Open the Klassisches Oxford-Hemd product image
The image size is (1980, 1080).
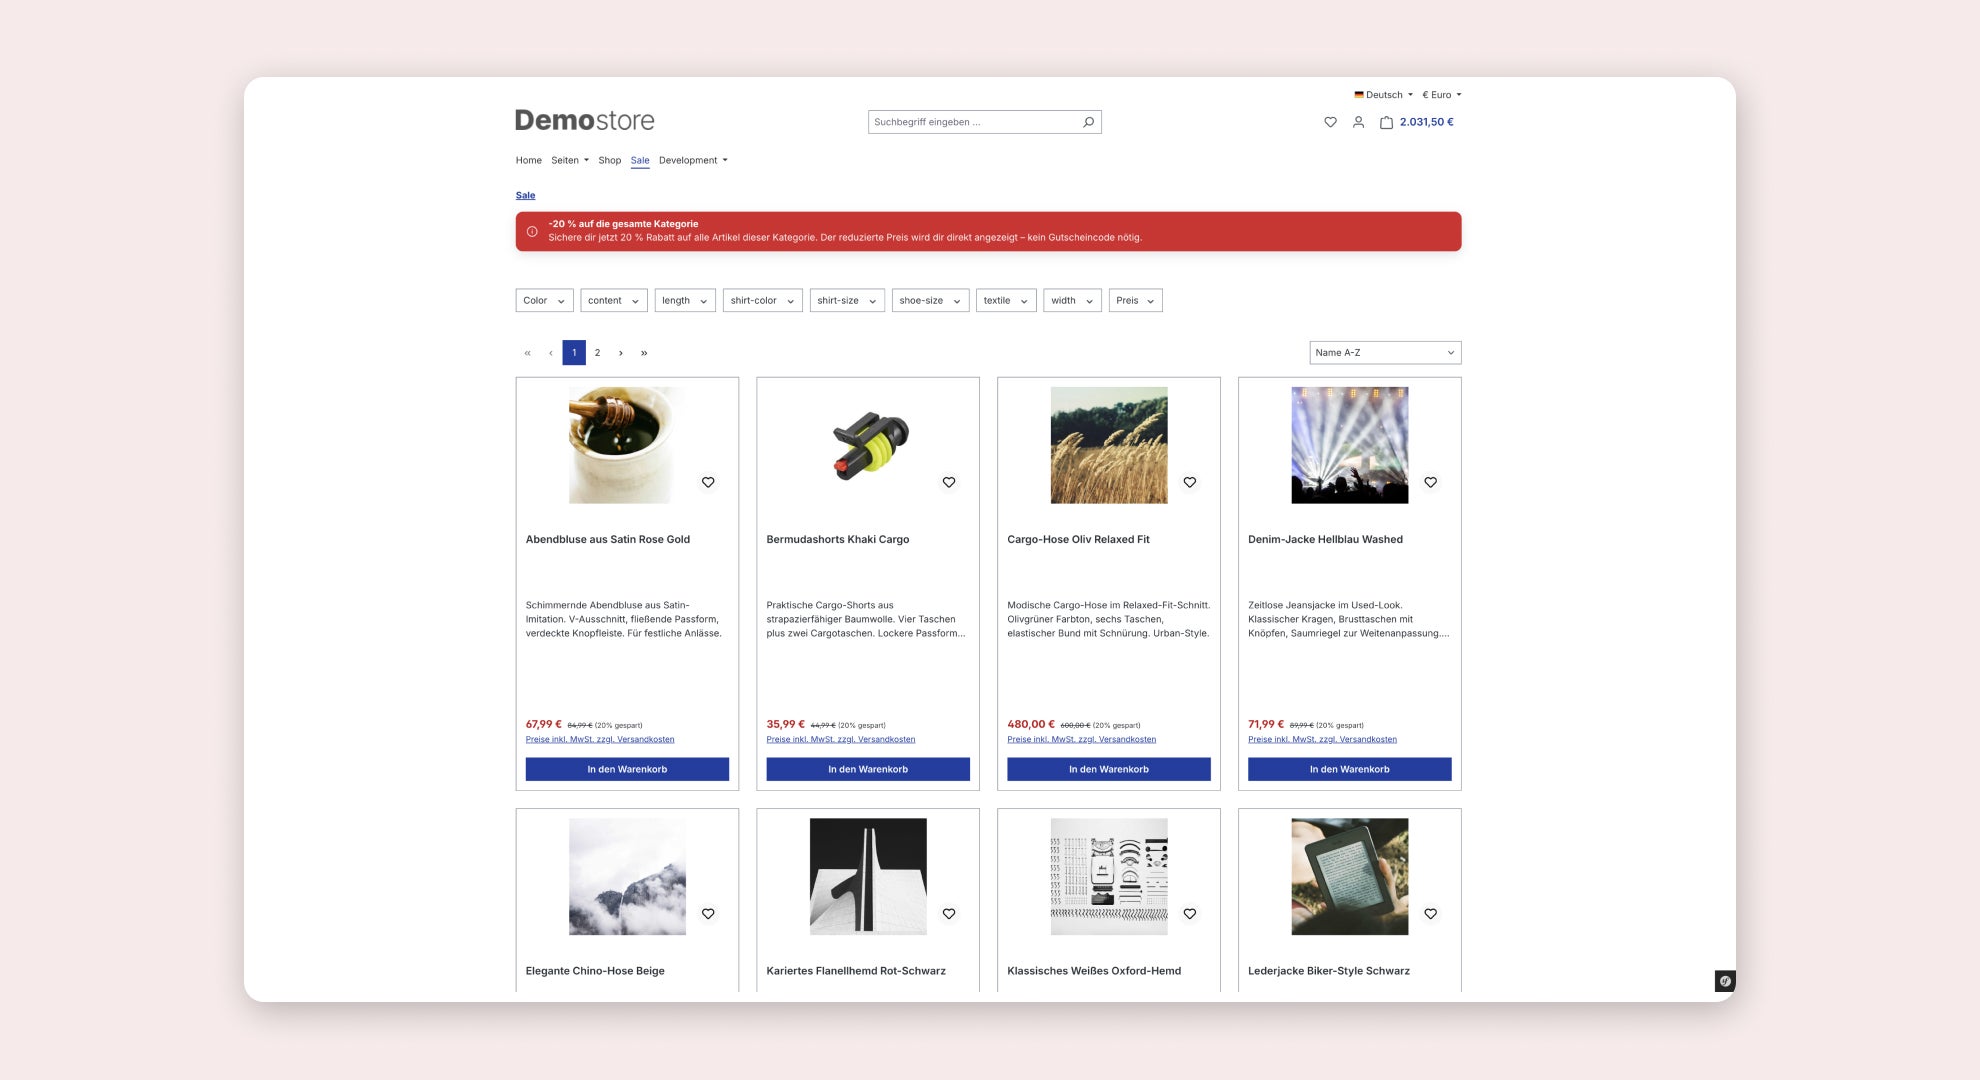[1109, 877]
